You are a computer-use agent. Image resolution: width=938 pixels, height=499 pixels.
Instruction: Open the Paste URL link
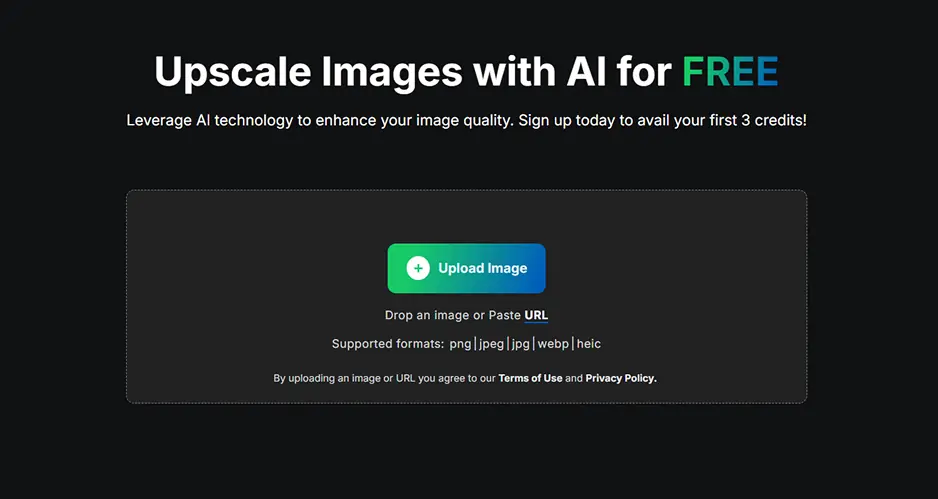coord(536,315)
